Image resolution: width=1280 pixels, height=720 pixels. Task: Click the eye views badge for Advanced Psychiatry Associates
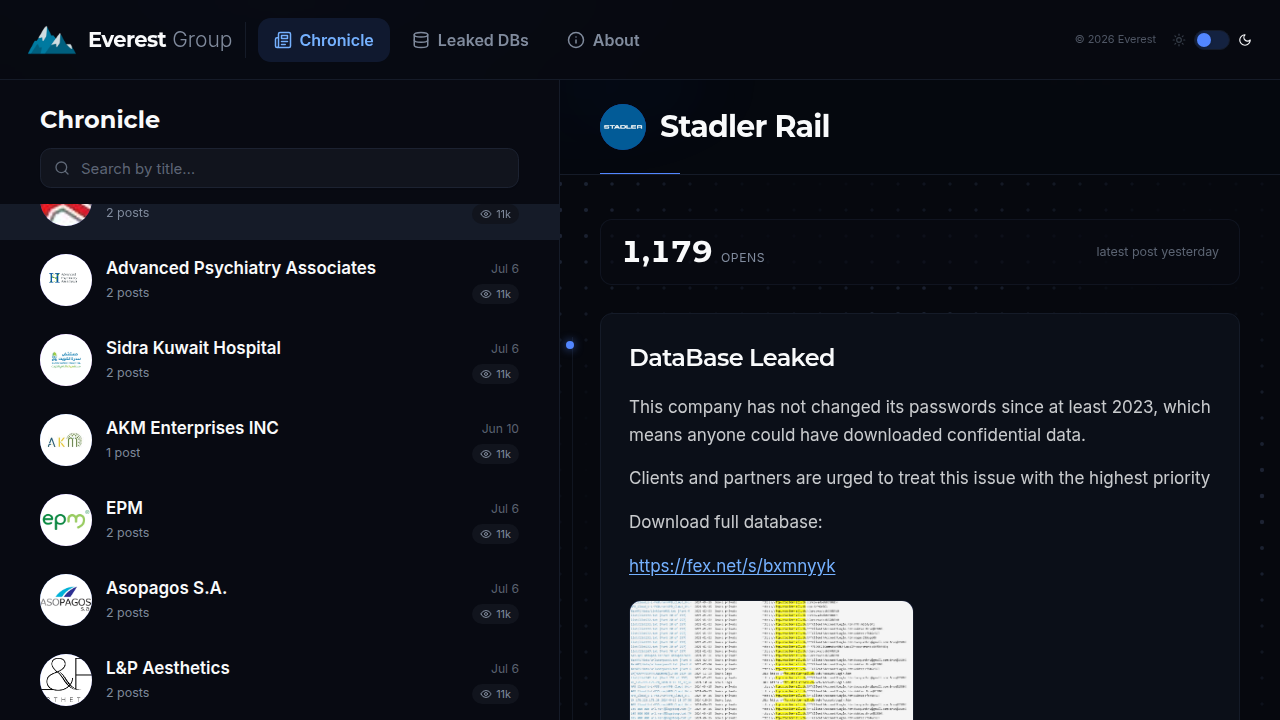(x=496, y=294)
